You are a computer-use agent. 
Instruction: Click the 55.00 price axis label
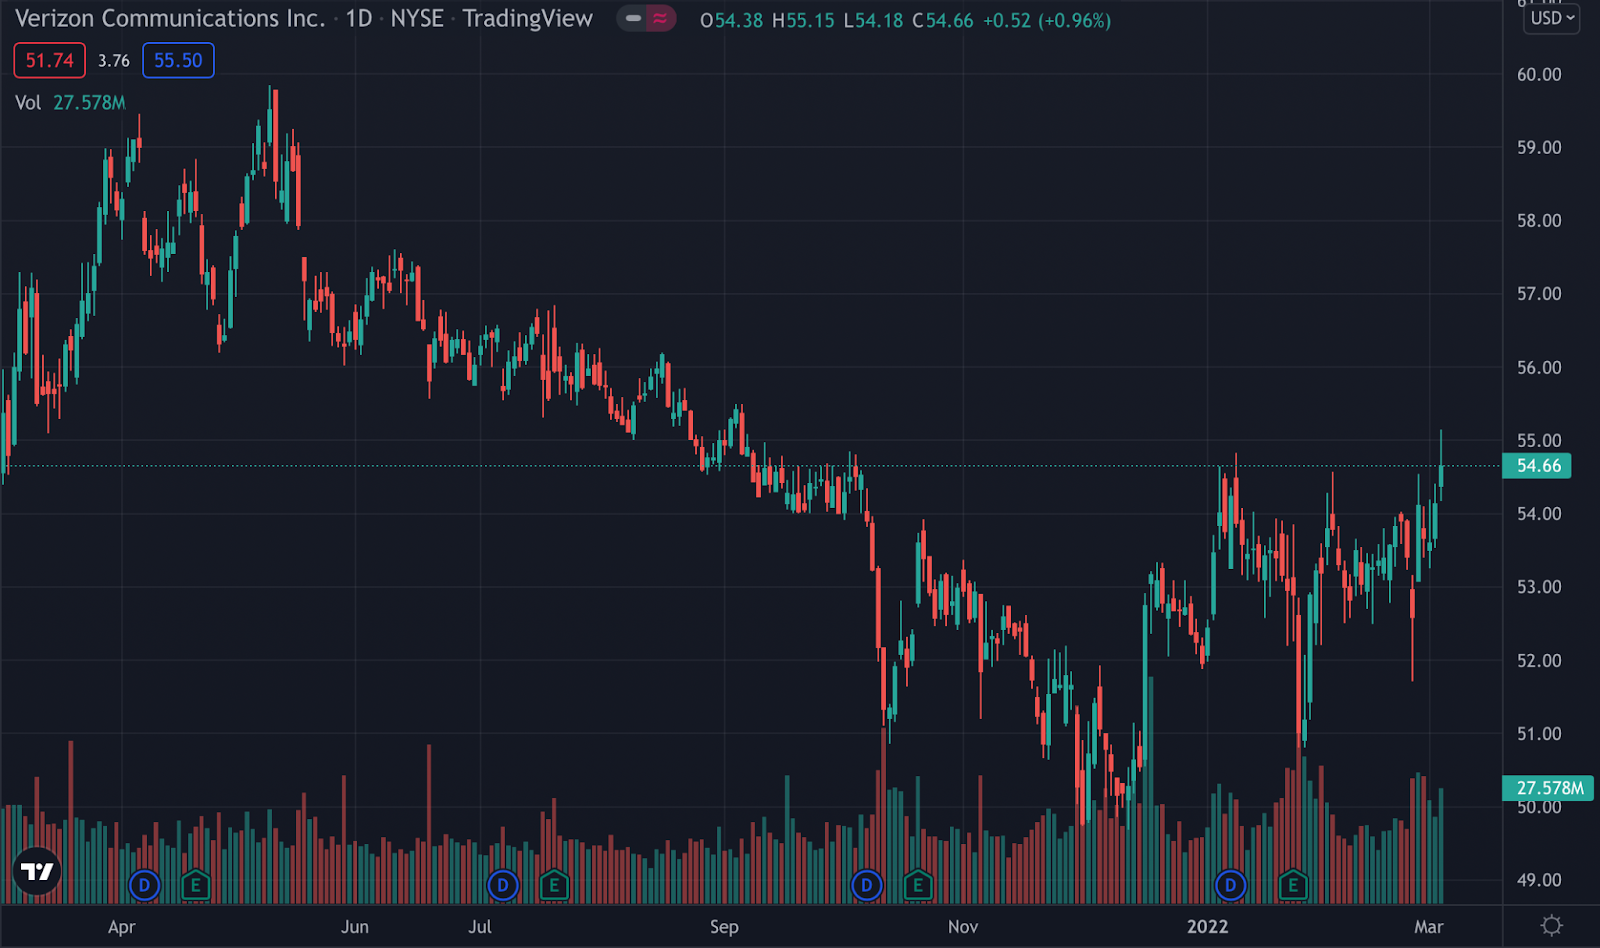tap(1539, 440)
